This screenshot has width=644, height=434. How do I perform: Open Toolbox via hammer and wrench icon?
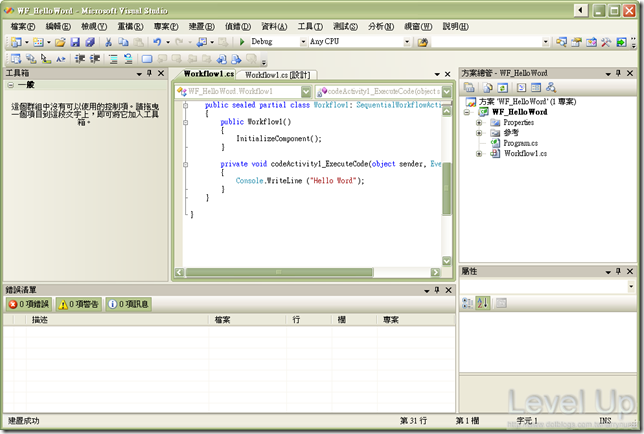click(x=606, y=42)
